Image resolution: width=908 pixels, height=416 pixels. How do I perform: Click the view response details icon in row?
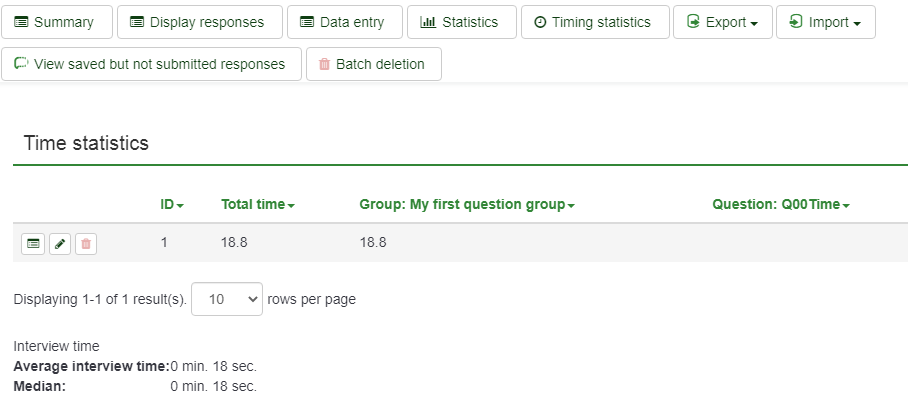(x=33, y=243)
